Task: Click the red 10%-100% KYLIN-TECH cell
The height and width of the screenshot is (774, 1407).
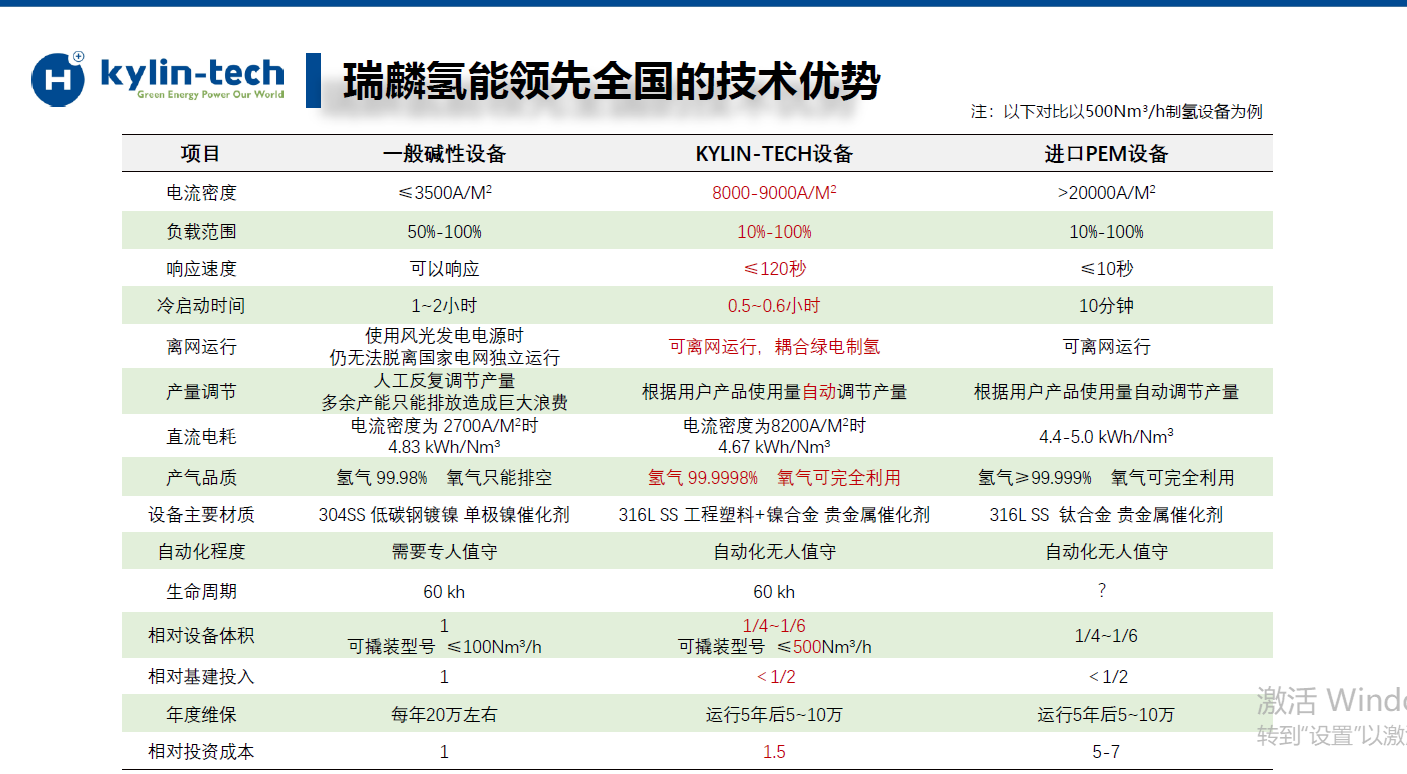Action: coord(774,231)
